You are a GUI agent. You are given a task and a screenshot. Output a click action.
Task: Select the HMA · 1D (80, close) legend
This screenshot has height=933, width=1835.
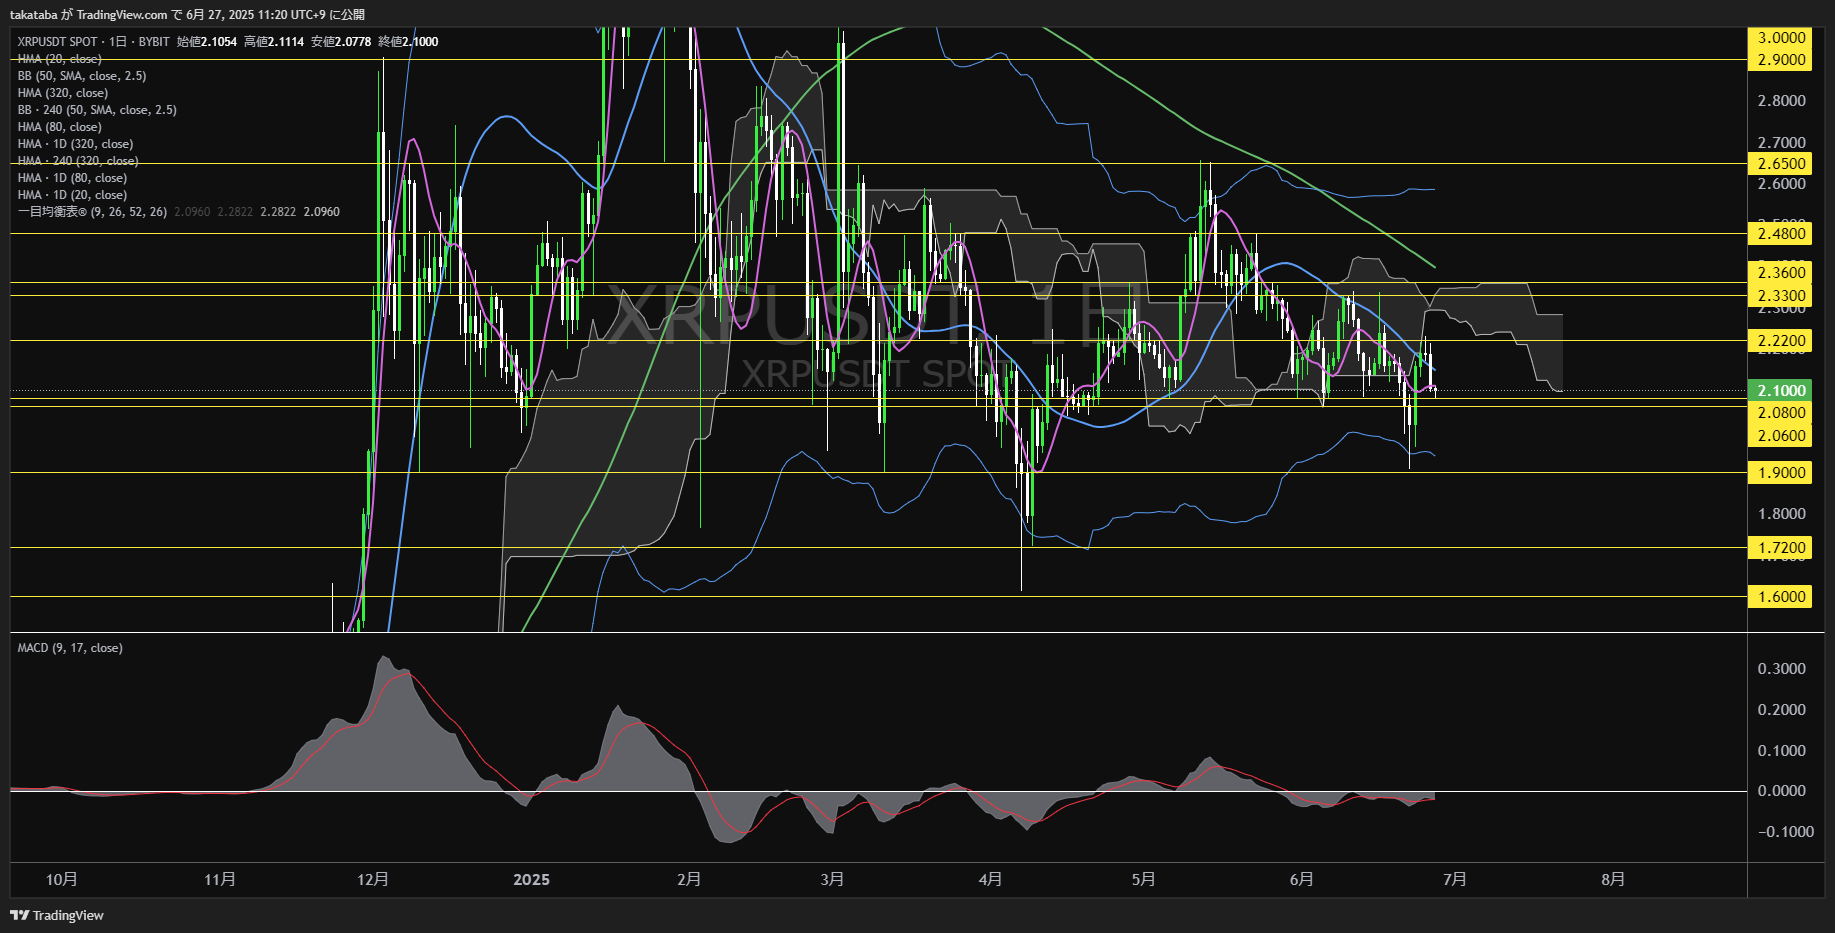[72, 178]
